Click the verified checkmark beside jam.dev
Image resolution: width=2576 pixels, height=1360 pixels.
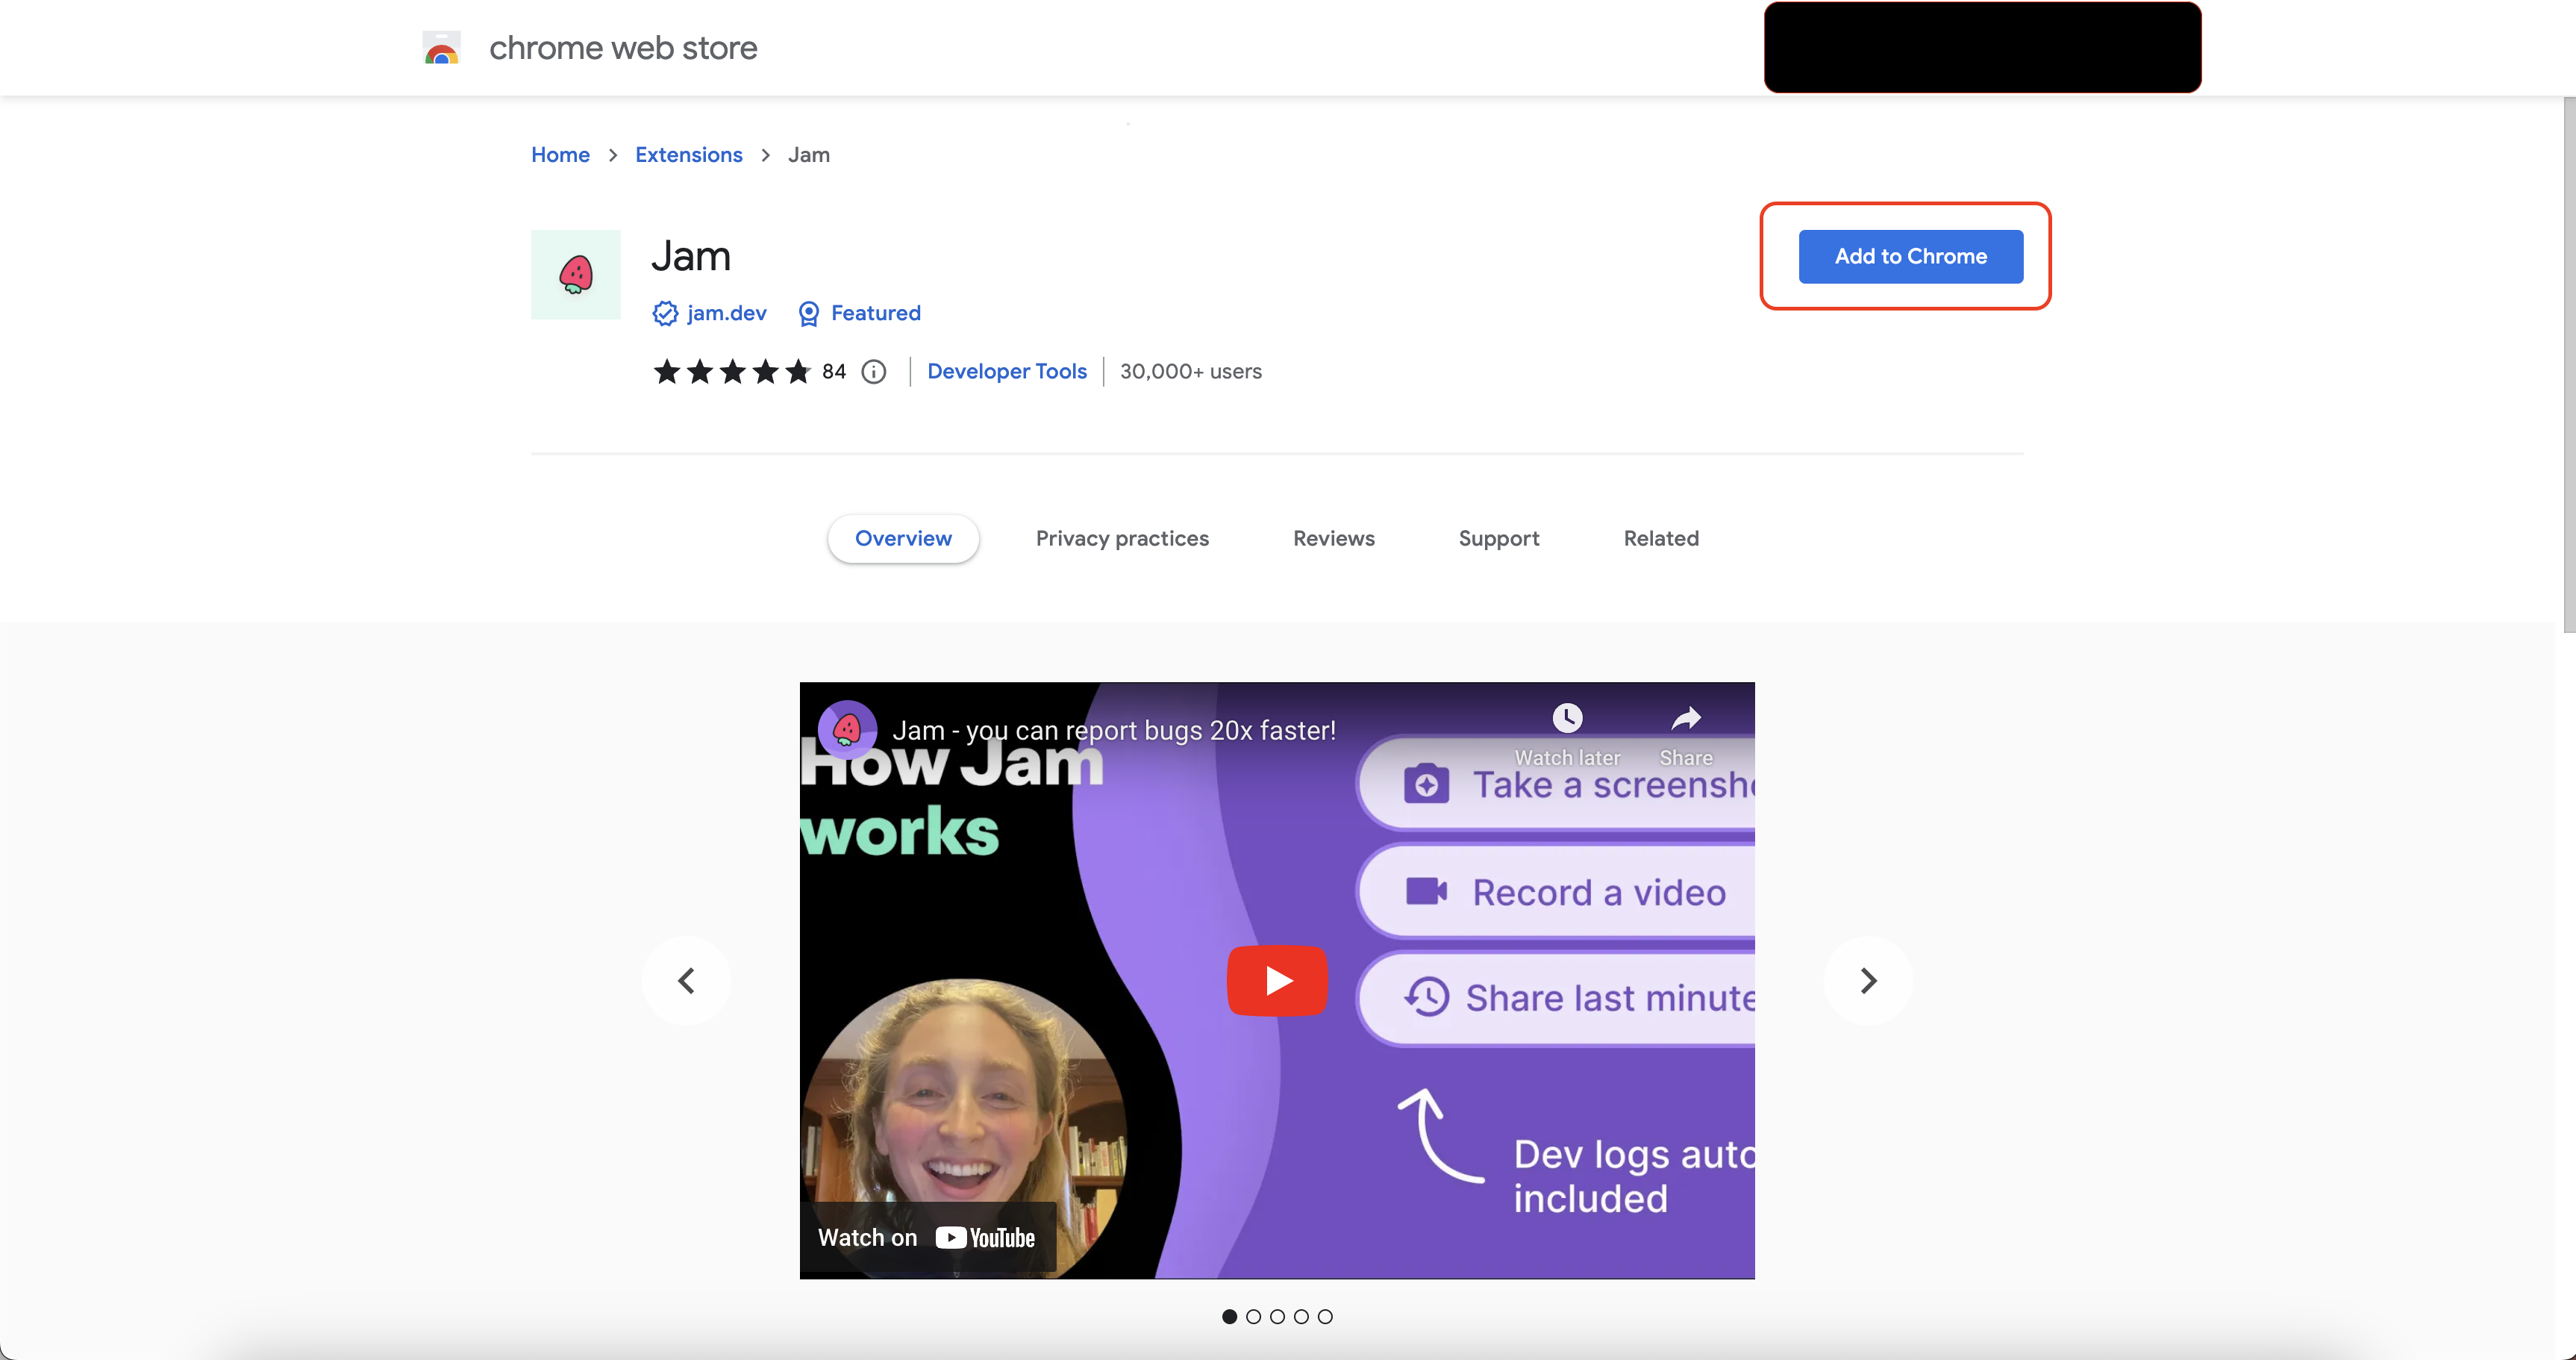[665, 314]
